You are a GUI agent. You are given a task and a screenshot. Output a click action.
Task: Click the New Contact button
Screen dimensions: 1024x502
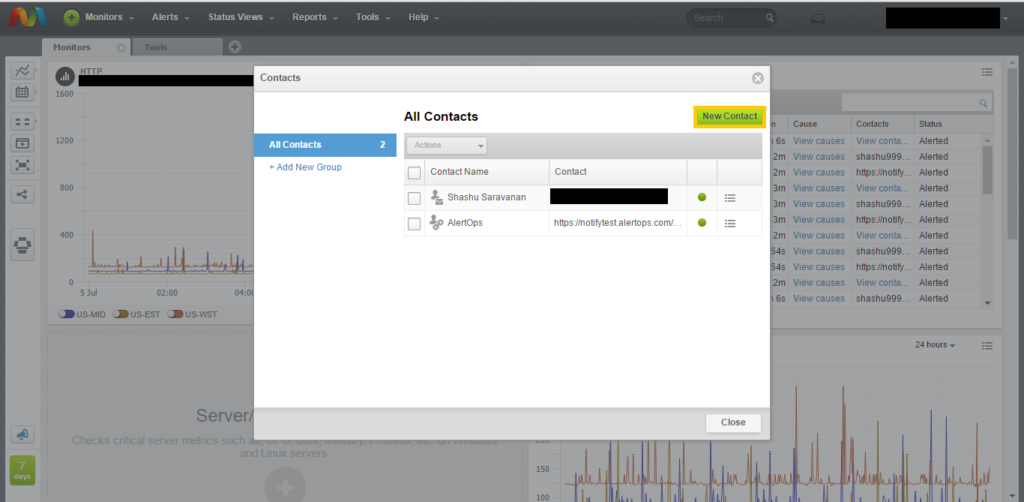click(x=729, y=116)
